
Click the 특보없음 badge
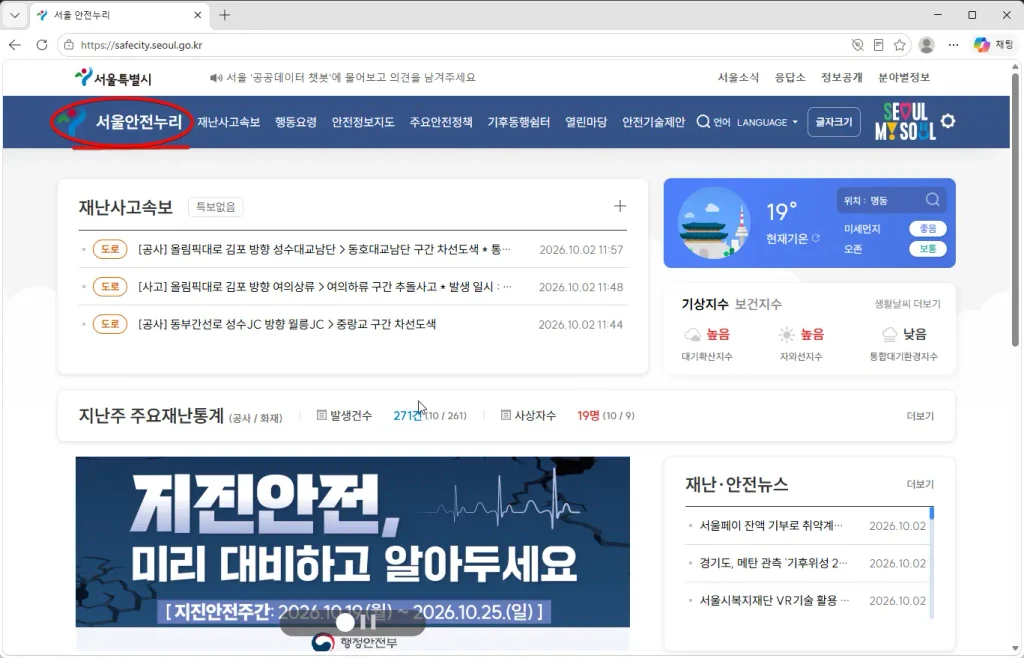[x=216, y=207]
